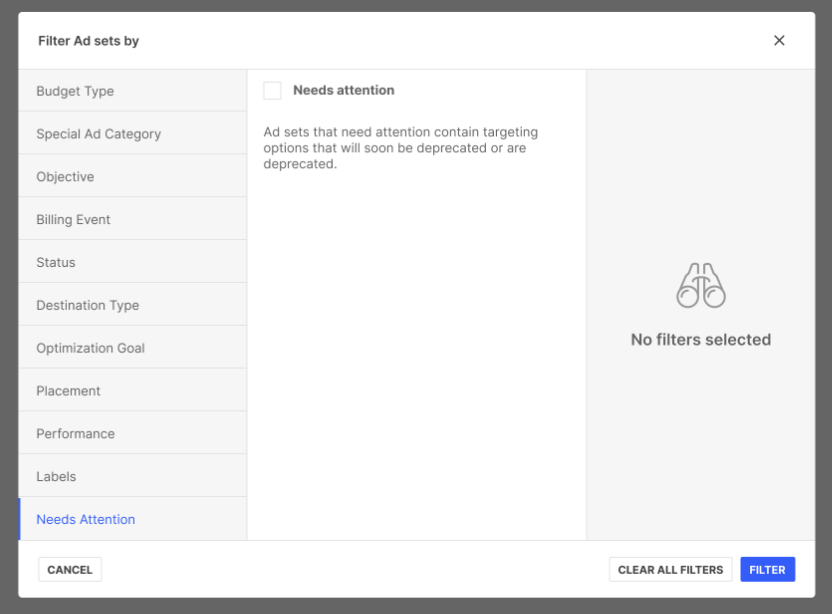This screenshot has width=832, height=614.
Task: Choose Billing Event from the filter list
Action: [73, 220]
